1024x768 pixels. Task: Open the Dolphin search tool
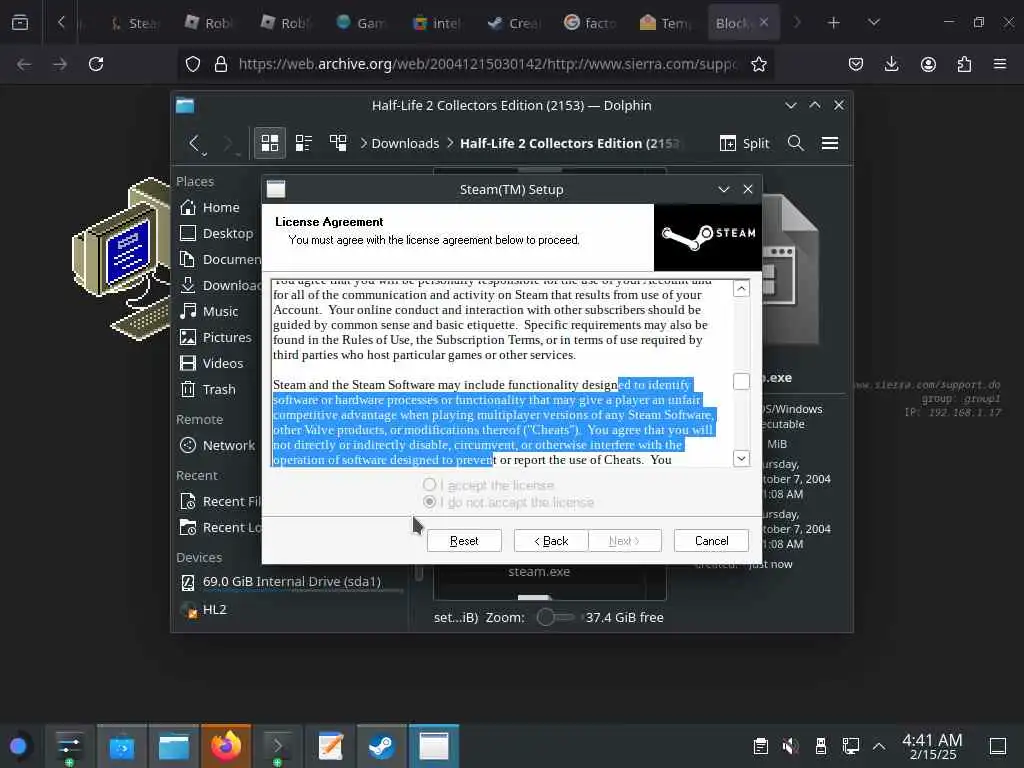pos(795,143)
